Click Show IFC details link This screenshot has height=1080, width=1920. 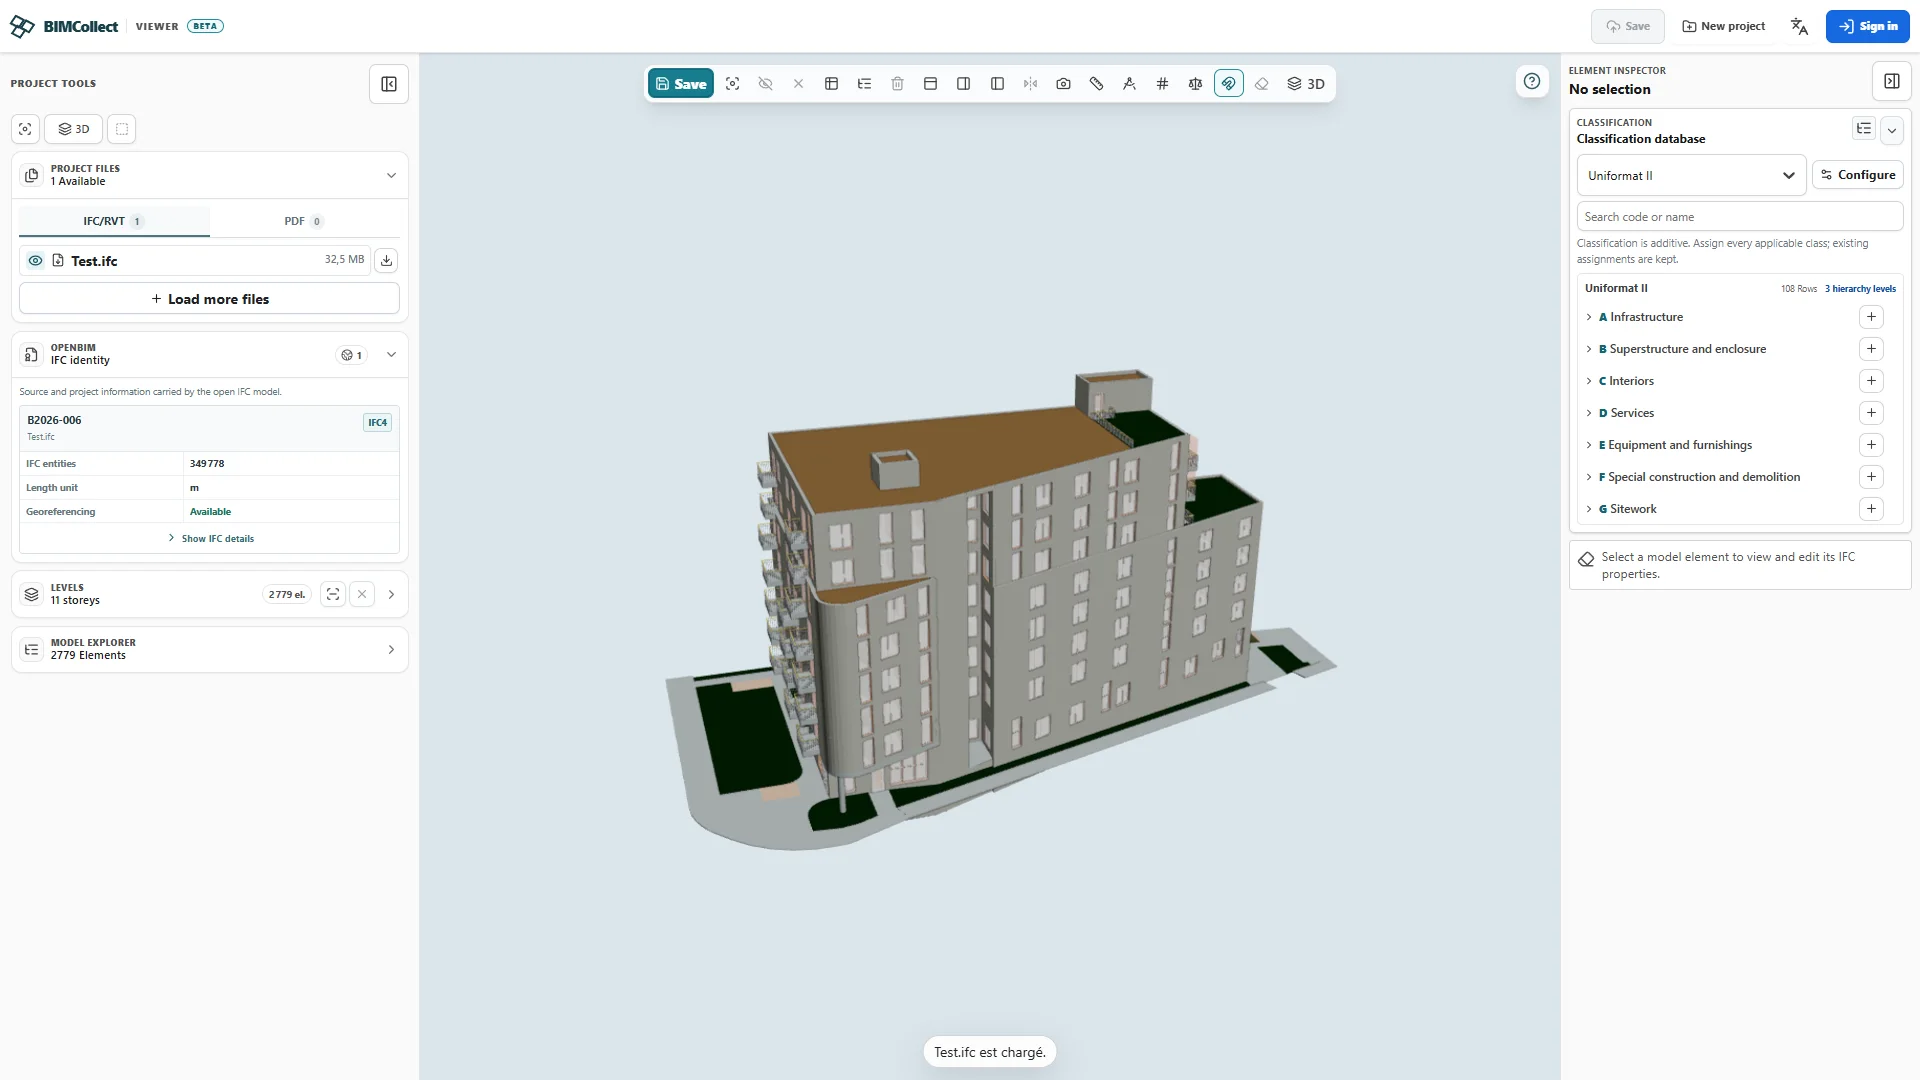click(211, 538)
